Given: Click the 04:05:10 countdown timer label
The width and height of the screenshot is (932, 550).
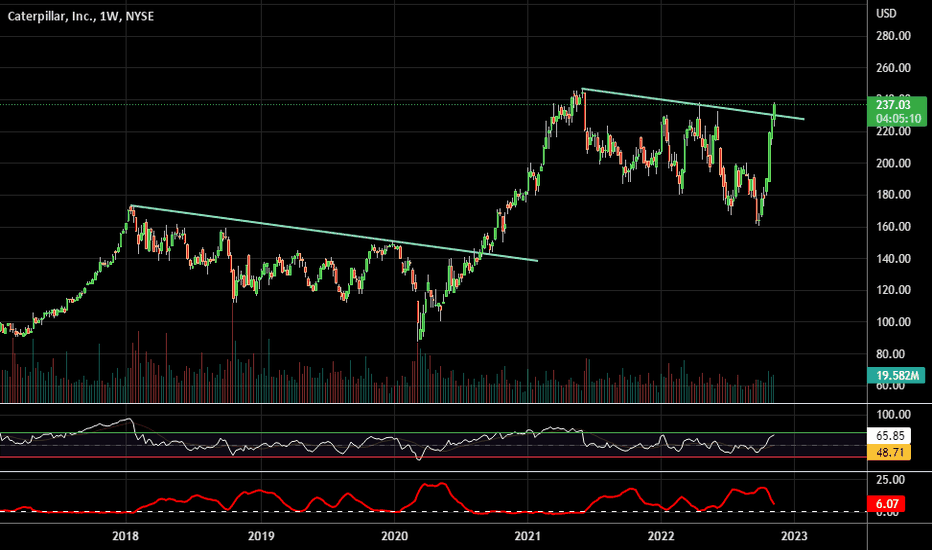Looking at the screenshot, I should [898, 118].
